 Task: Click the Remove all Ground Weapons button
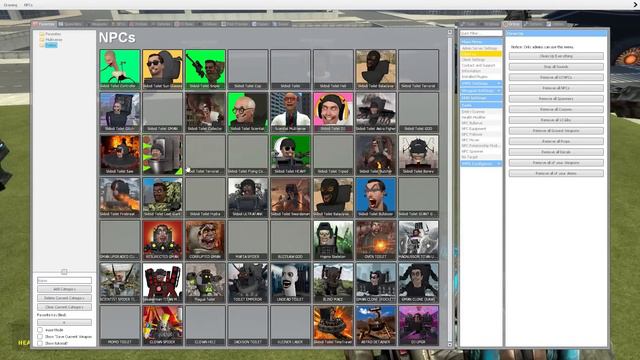point(556,131)
